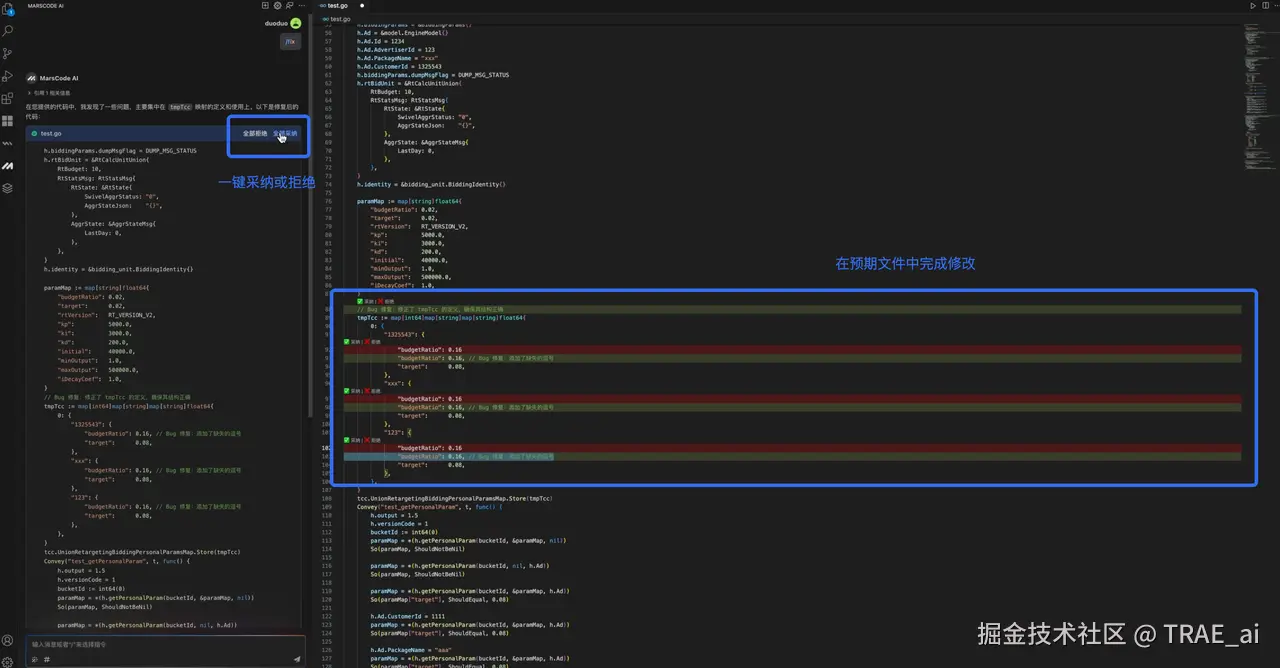Click the Convey("test_getPersonalParam") line in editor

click(x=430, y=507)
